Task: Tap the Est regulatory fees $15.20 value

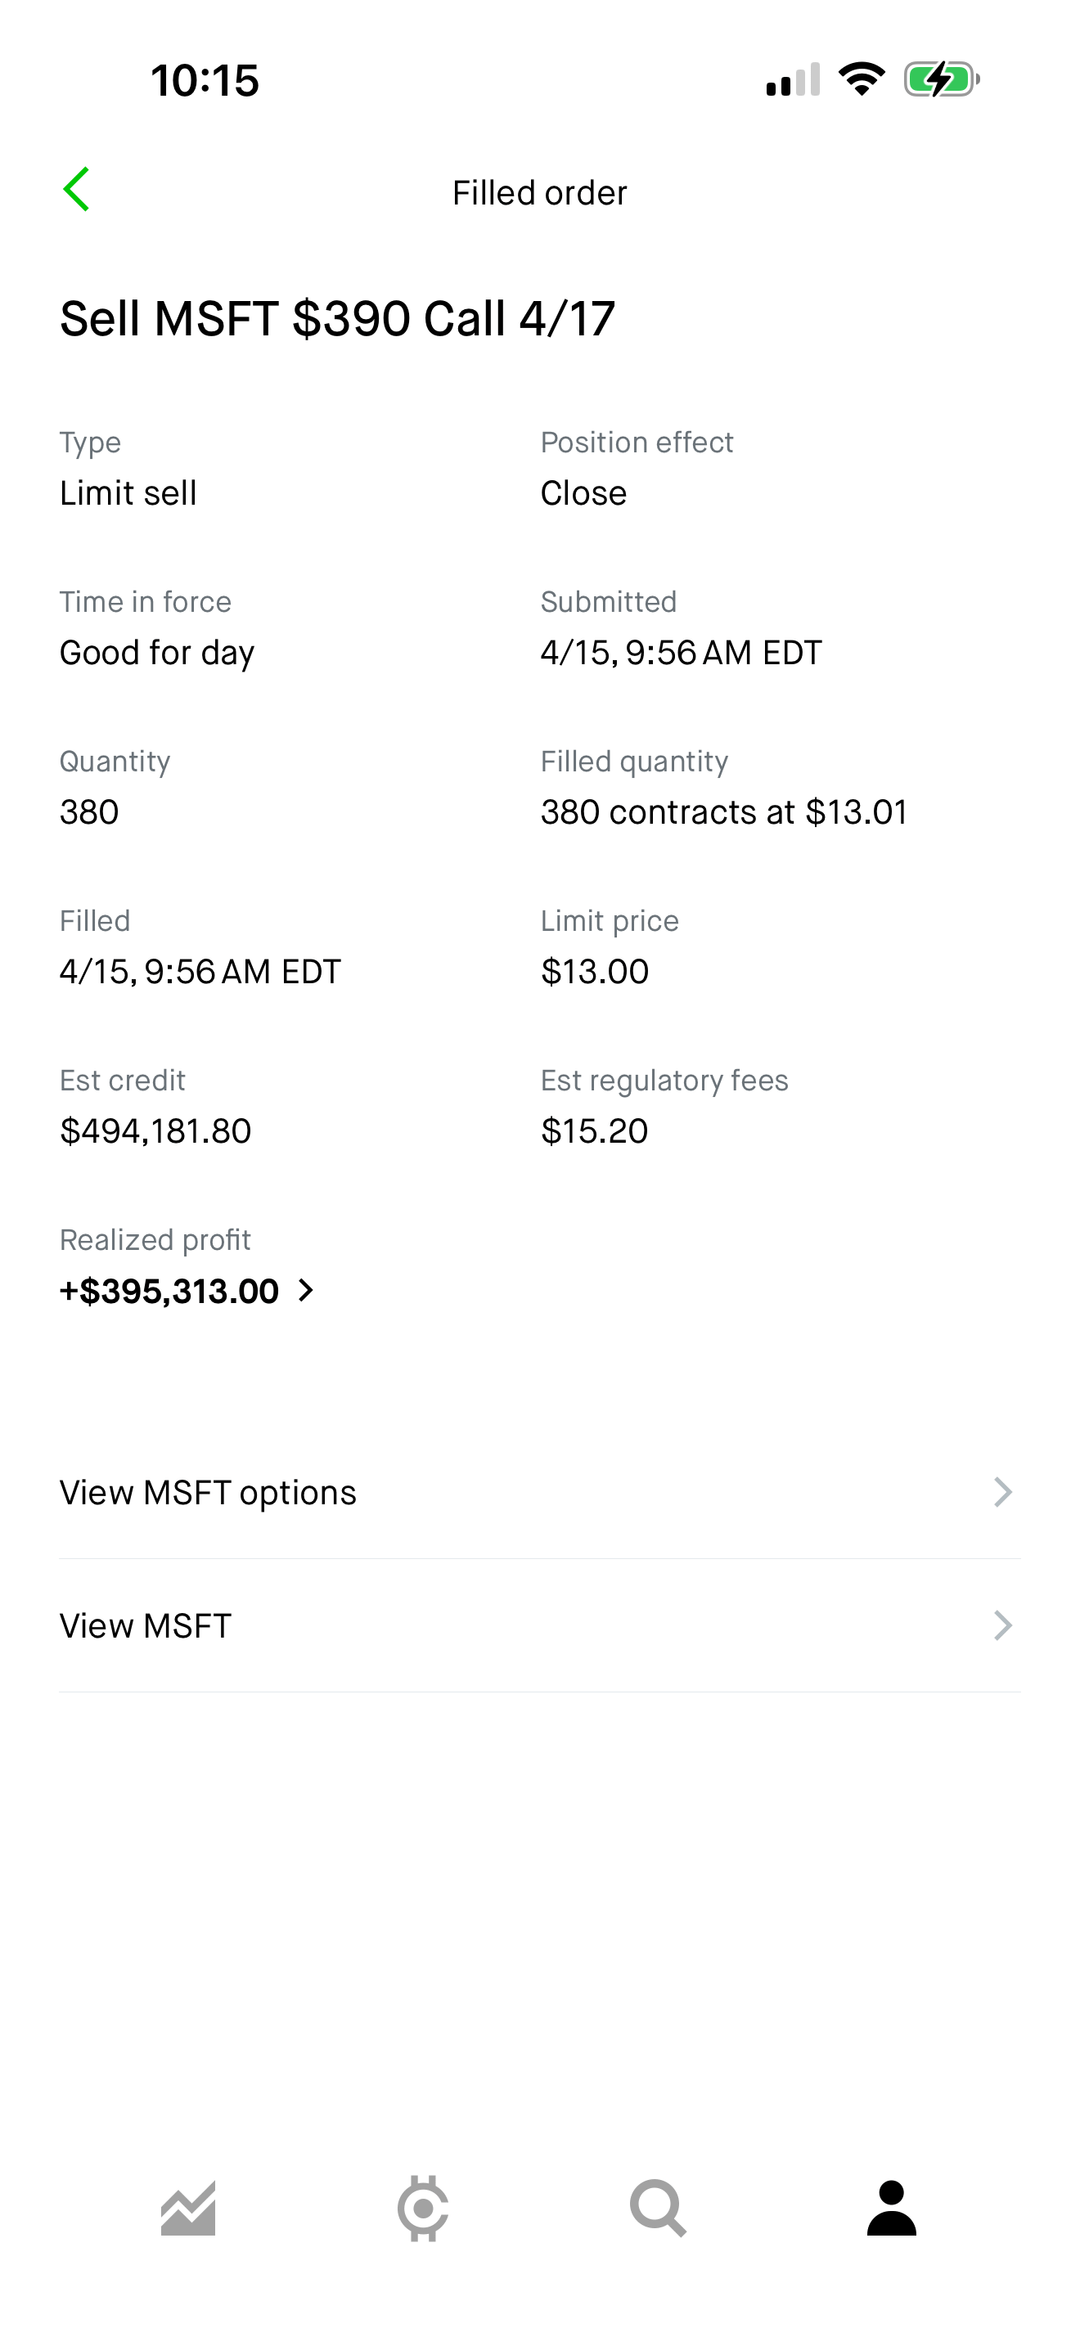Action: [594, 1131]
